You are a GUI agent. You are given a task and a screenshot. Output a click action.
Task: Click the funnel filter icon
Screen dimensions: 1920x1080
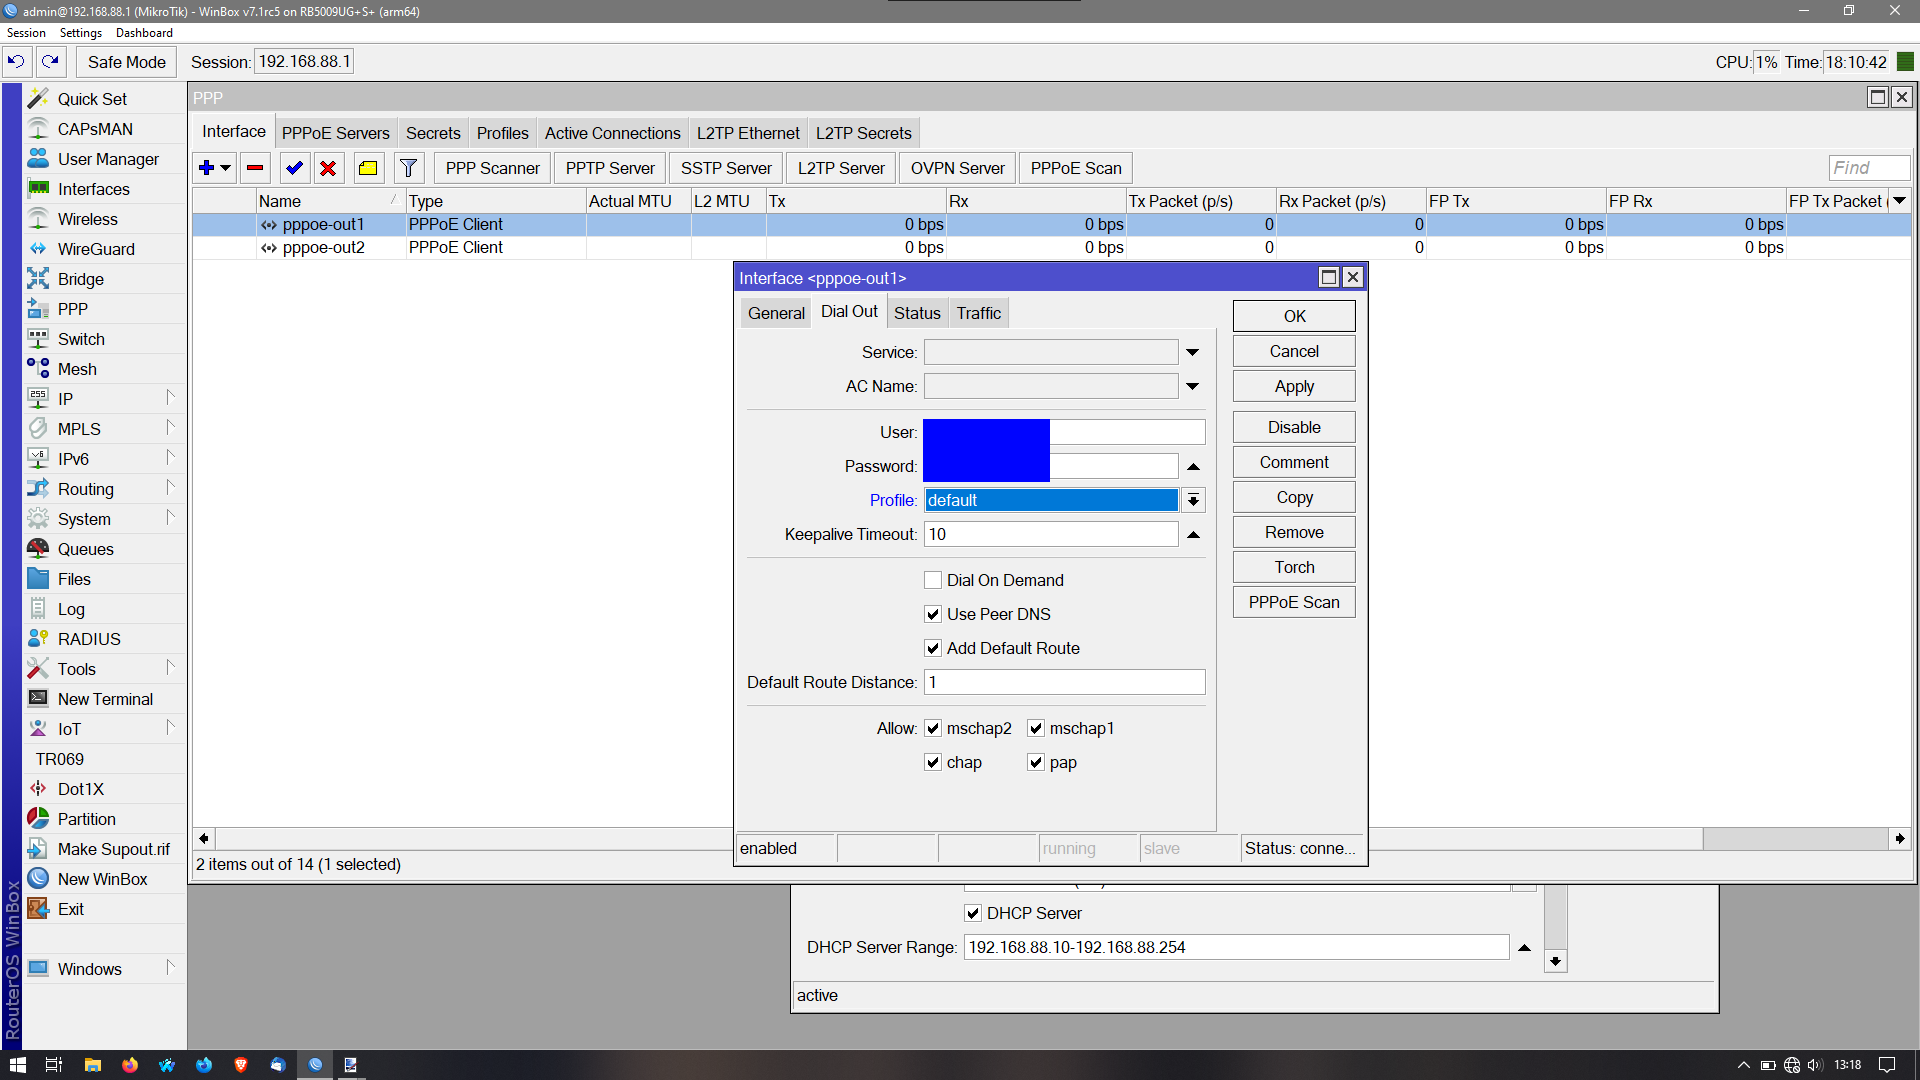(408, 168)
